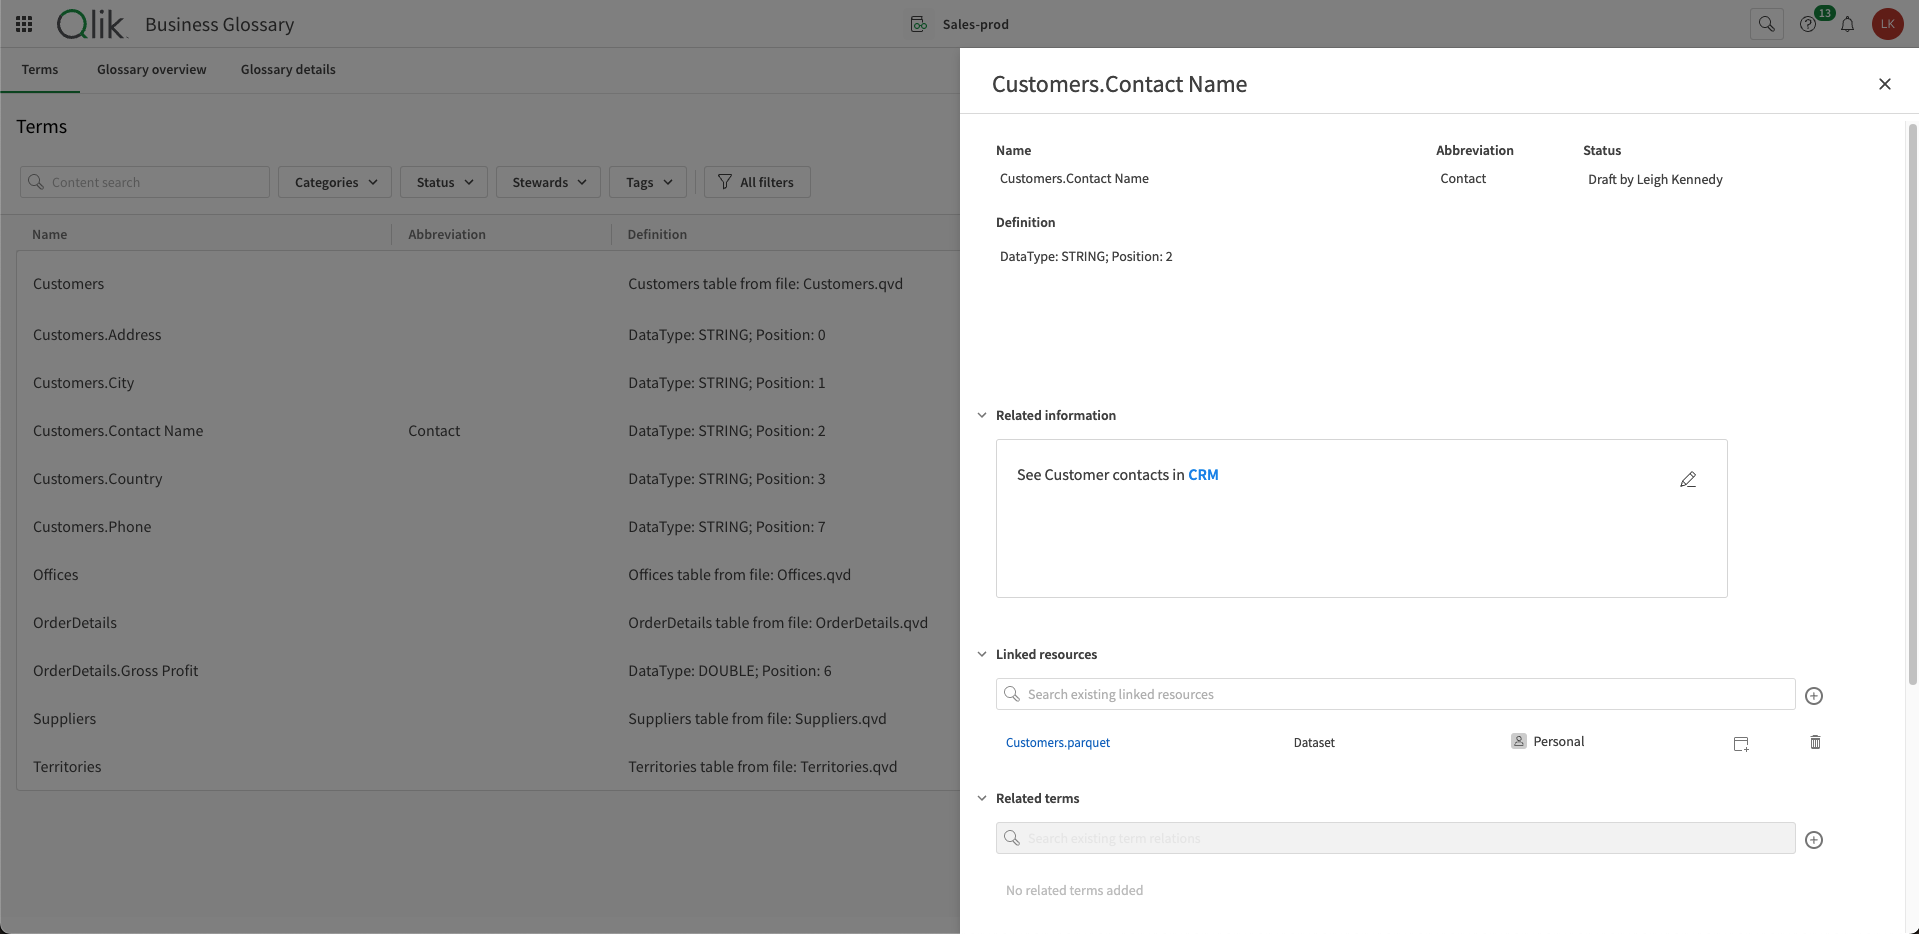Image resolution: width=1919 pixels, height=934 pixels.
Task: Click the Contact abbreviation cell in table
Action: (434, 431)
